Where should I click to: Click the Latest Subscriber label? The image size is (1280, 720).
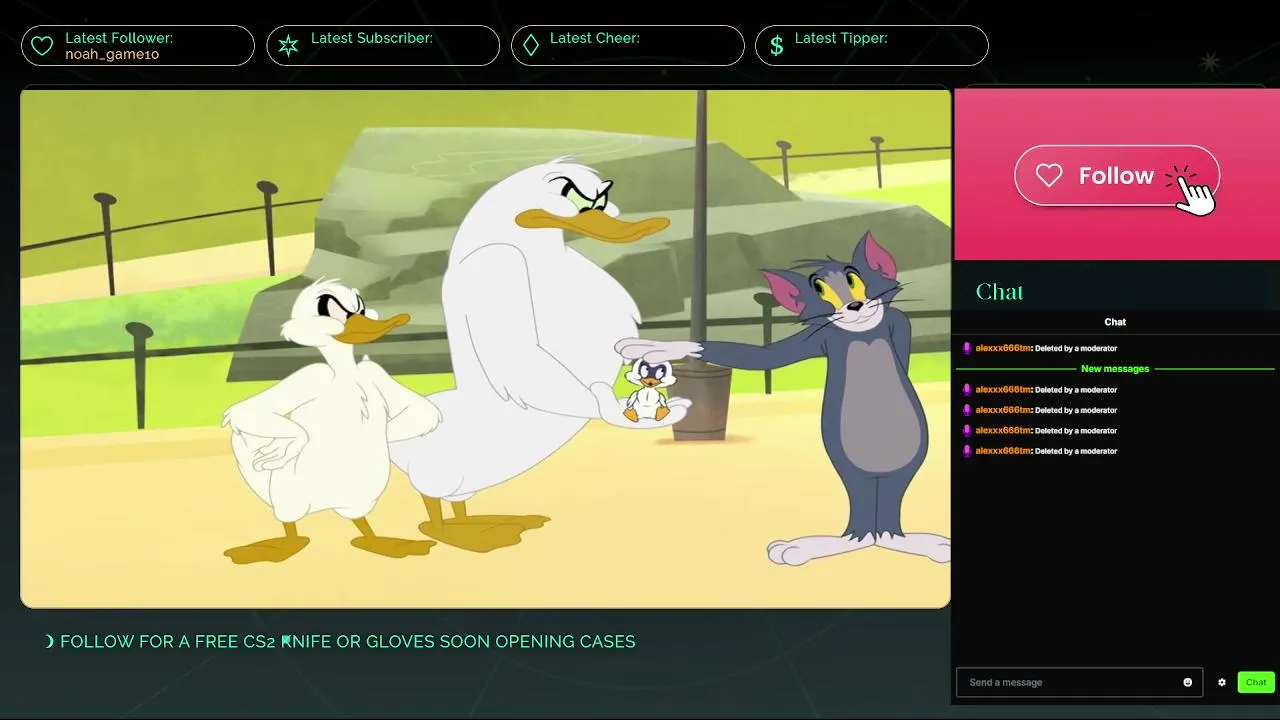click(372, 38)
